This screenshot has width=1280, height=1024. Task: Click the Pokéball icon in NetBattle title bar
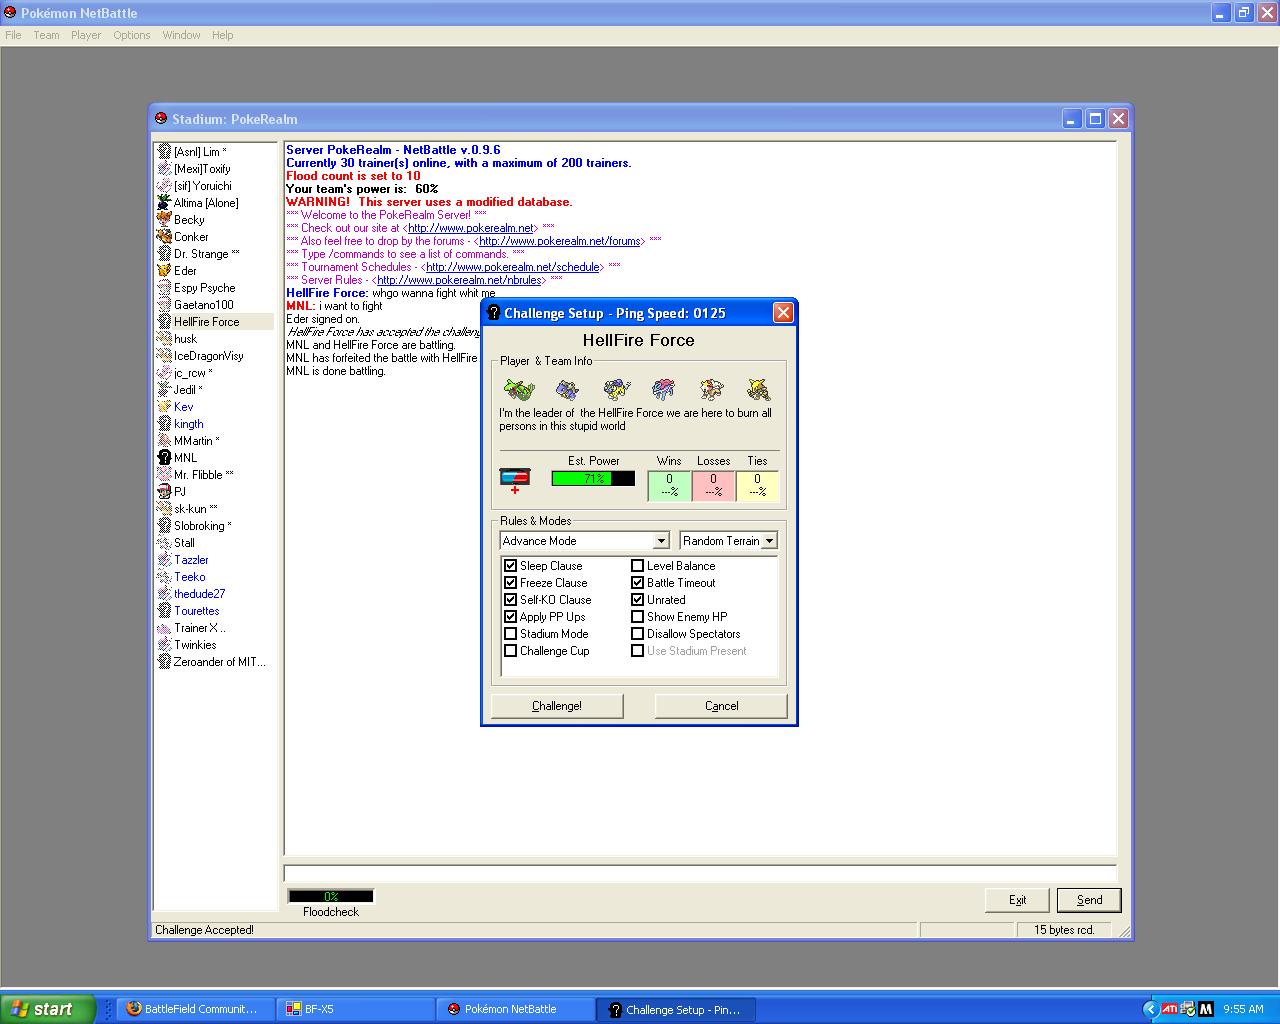point(10,13)
